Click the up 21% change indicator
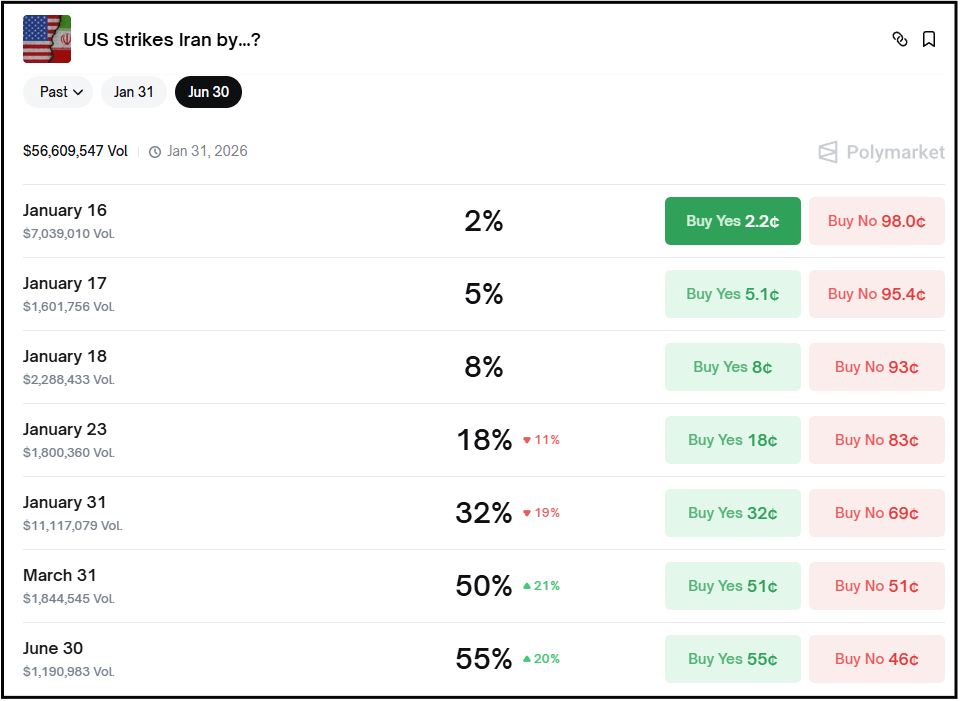The height and width of the screenshot is (701, 964). (541, 586)
